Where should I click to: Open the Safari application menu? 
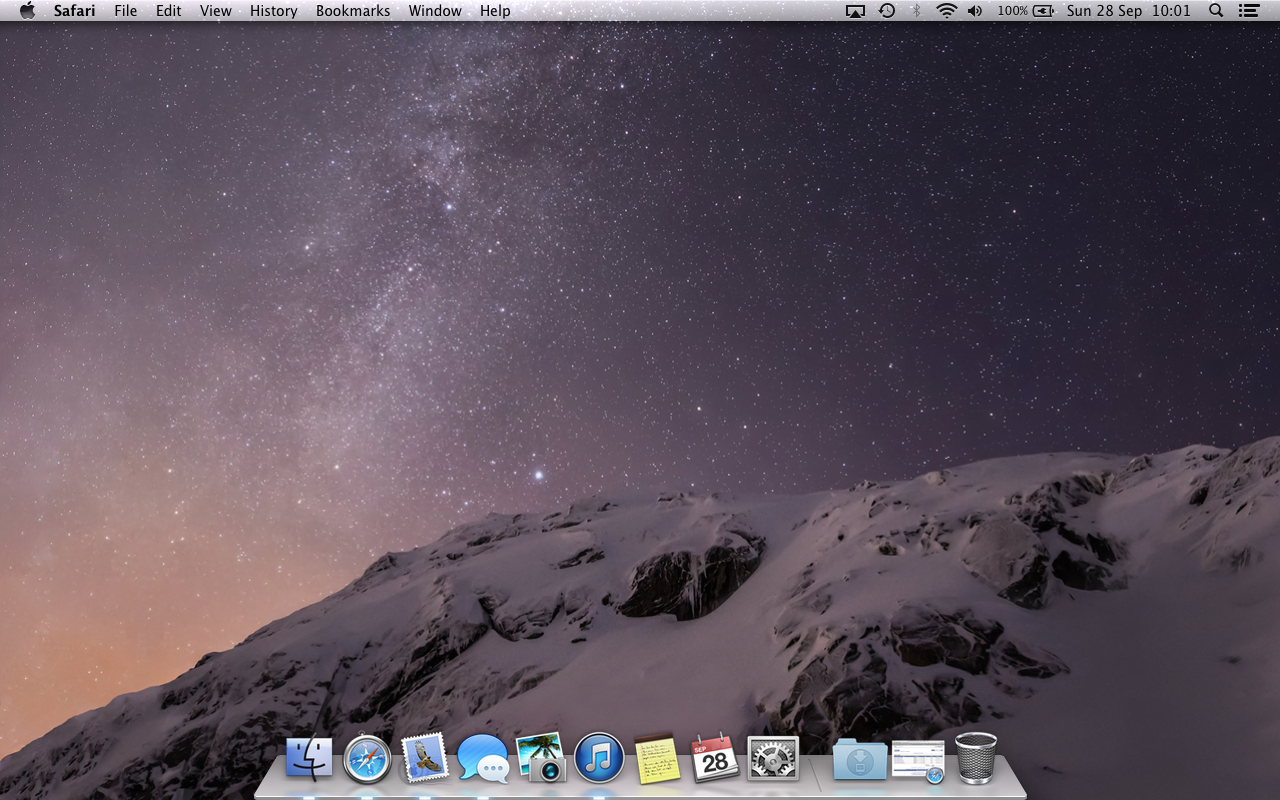[75, 11]
